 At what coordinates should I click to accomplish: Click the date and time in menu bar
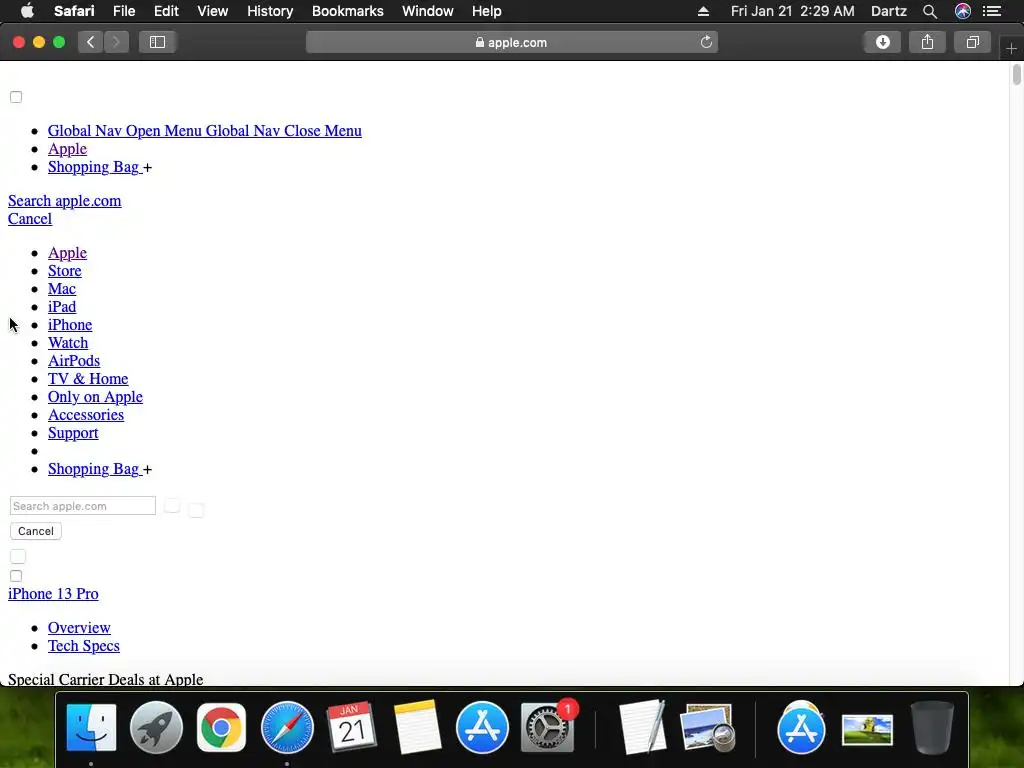point(792,11)
